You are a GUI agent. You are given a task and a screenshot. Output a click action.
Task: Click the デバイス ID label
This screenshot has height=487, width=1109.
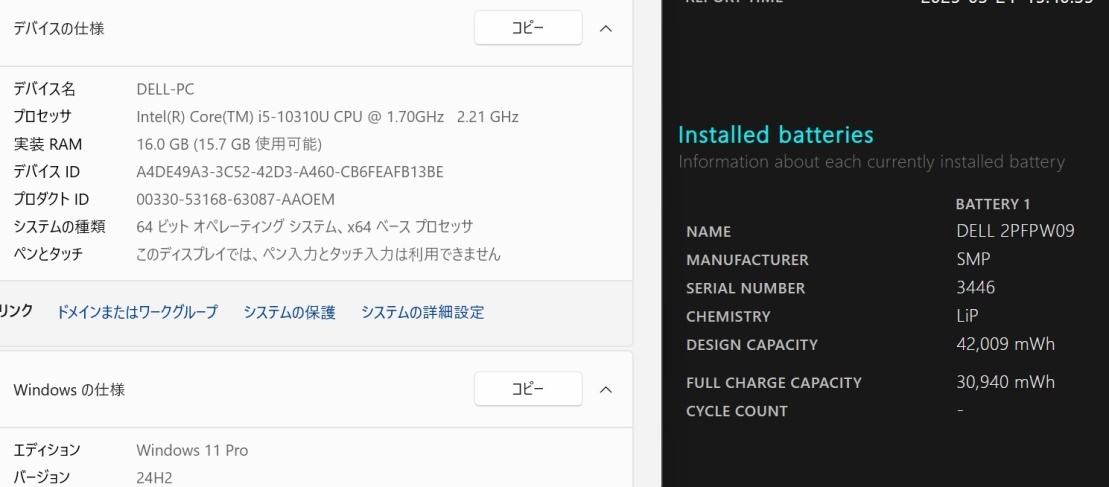coord(47,172)
